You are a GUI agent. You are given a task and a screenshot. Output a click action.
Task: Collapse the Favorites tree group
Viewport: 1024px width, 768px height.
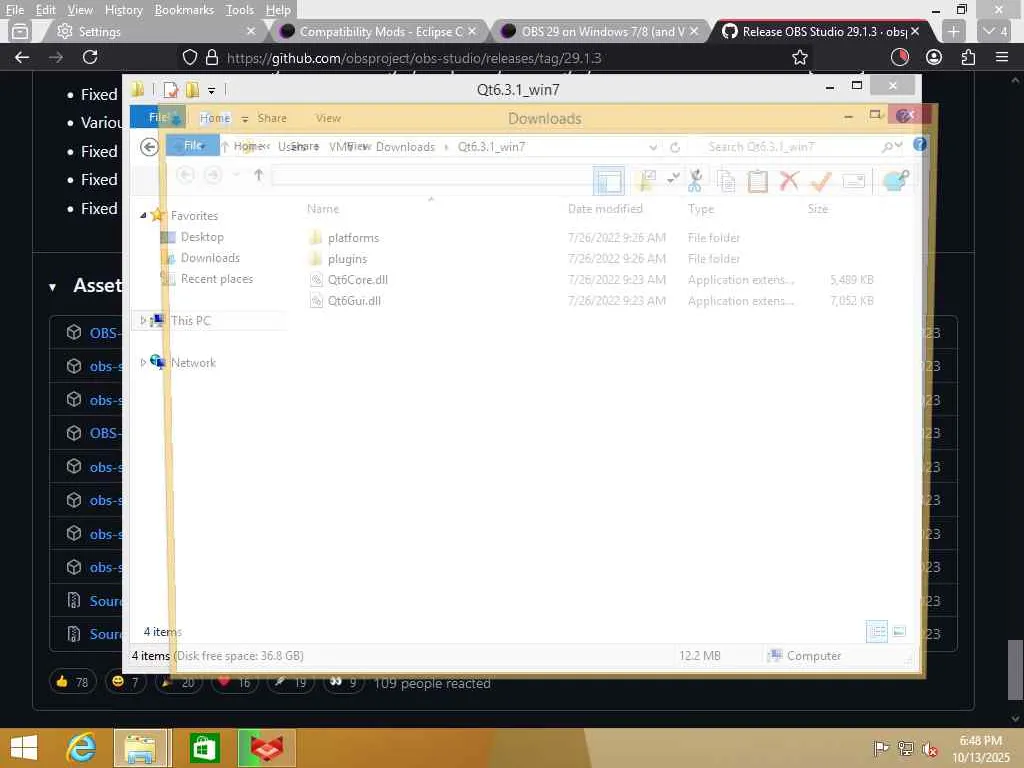(x=143, y=215)
